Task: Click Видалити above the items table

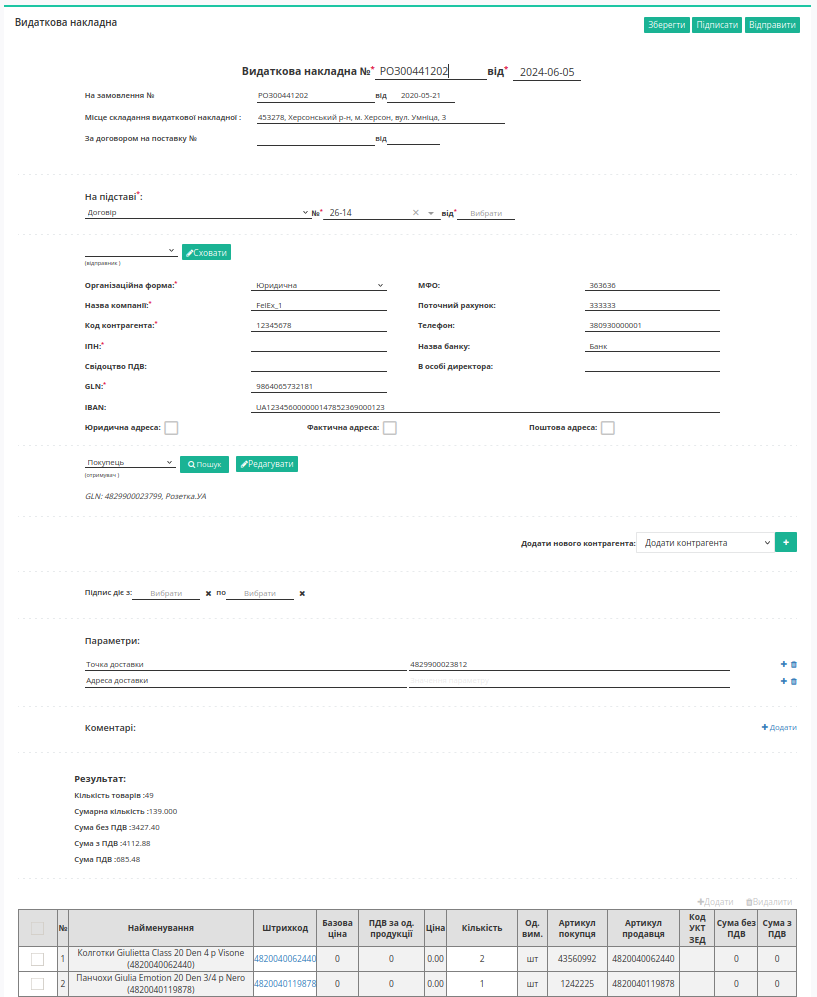Action: pyautogui.click(x=769, y=902)
